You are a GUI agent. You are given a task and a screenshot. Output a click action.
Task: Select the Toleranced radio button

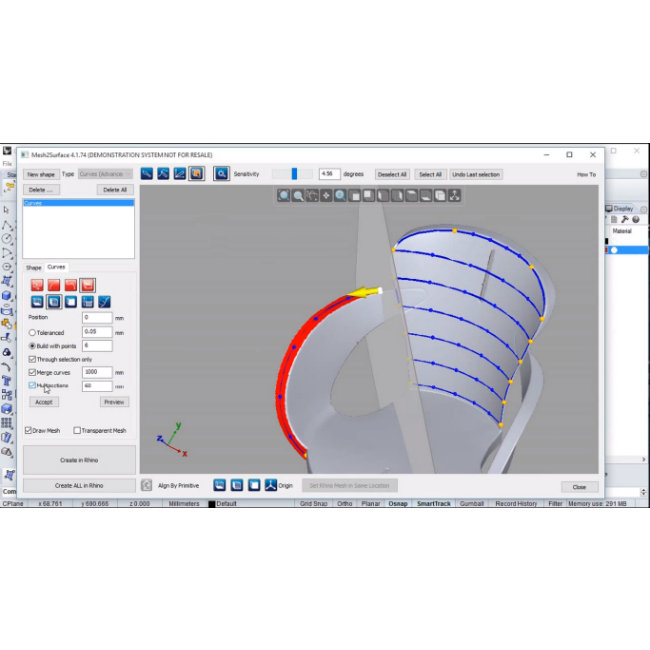click(x=32, y=332)
